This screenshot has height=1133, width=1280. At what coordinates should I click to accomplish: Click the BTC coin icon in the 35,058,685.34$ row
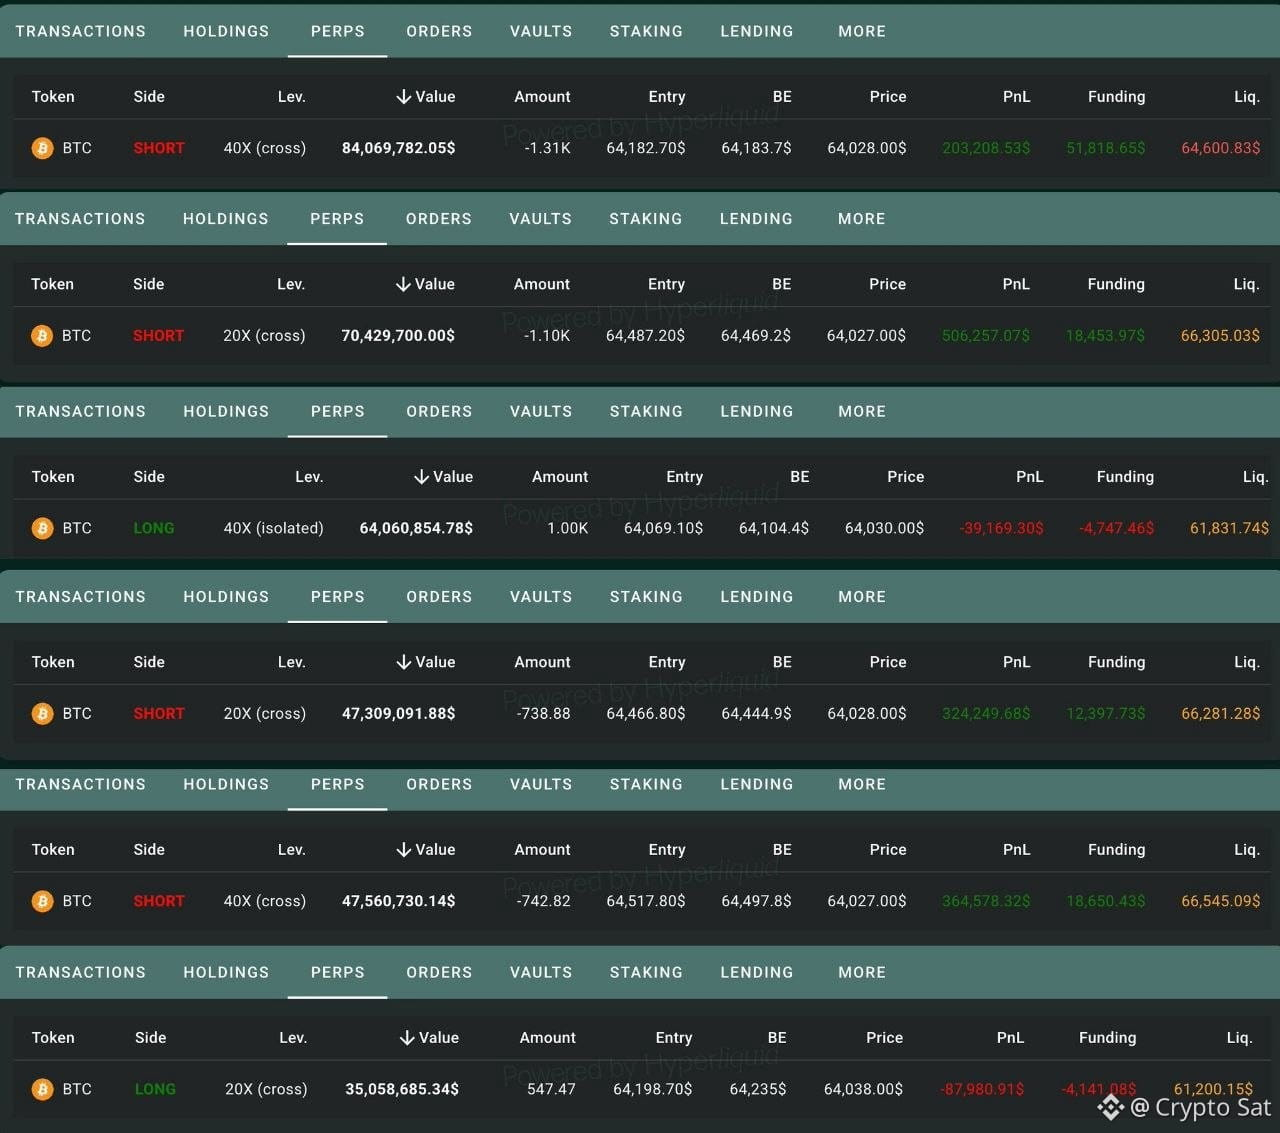pos(42,1089)
